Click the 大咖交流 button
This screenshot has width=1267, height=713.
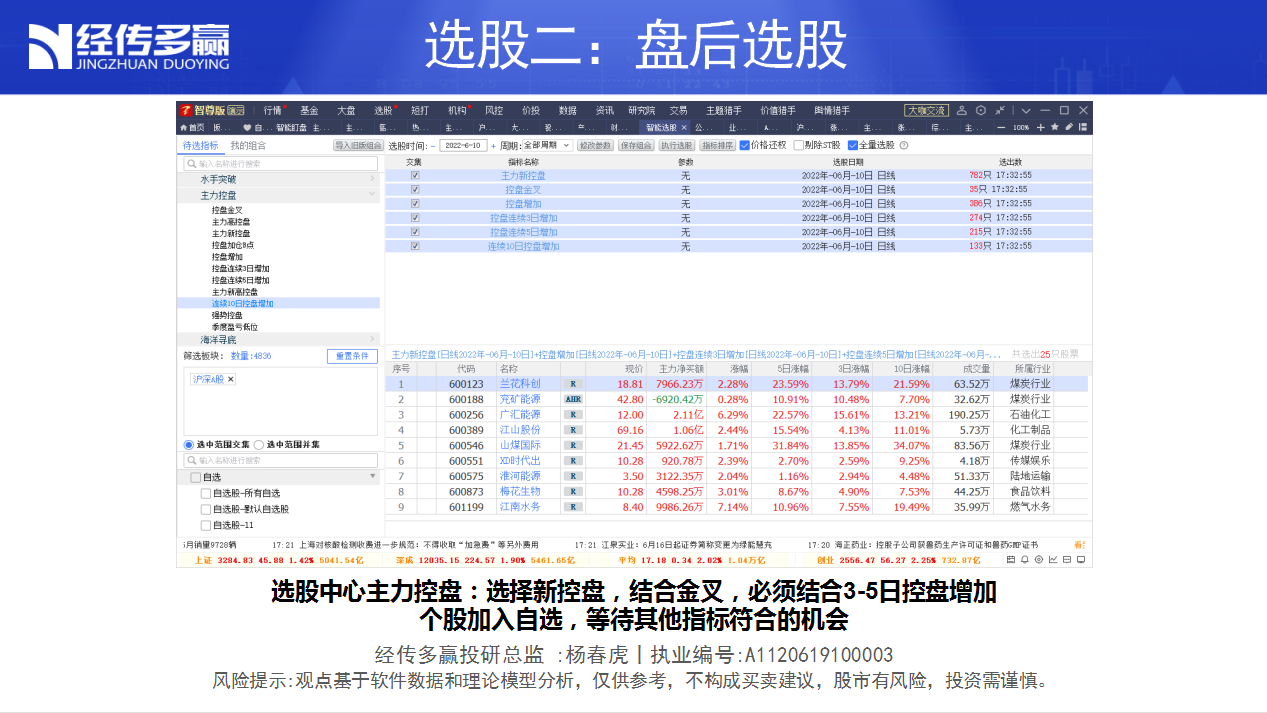click(926, 110)
